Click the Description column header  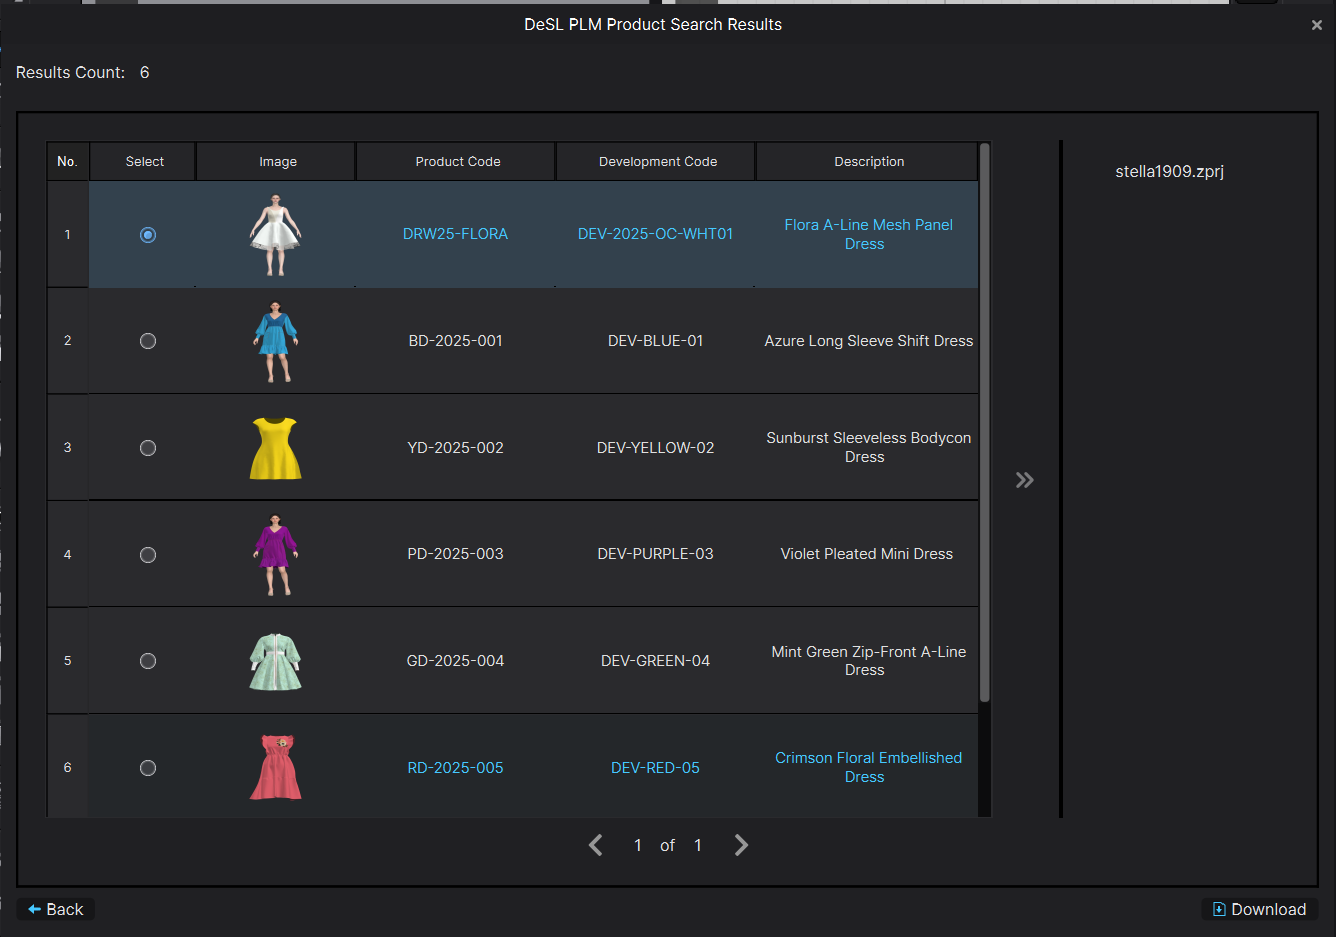(x=868, y=161)
